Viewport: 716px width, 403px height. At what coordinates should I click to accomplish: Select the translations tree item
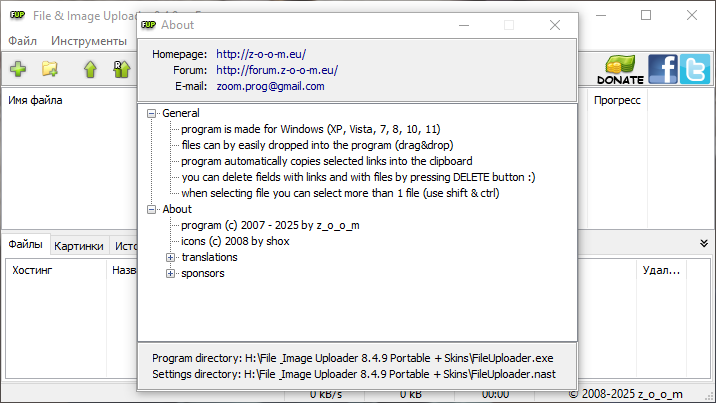pos(209,257)
